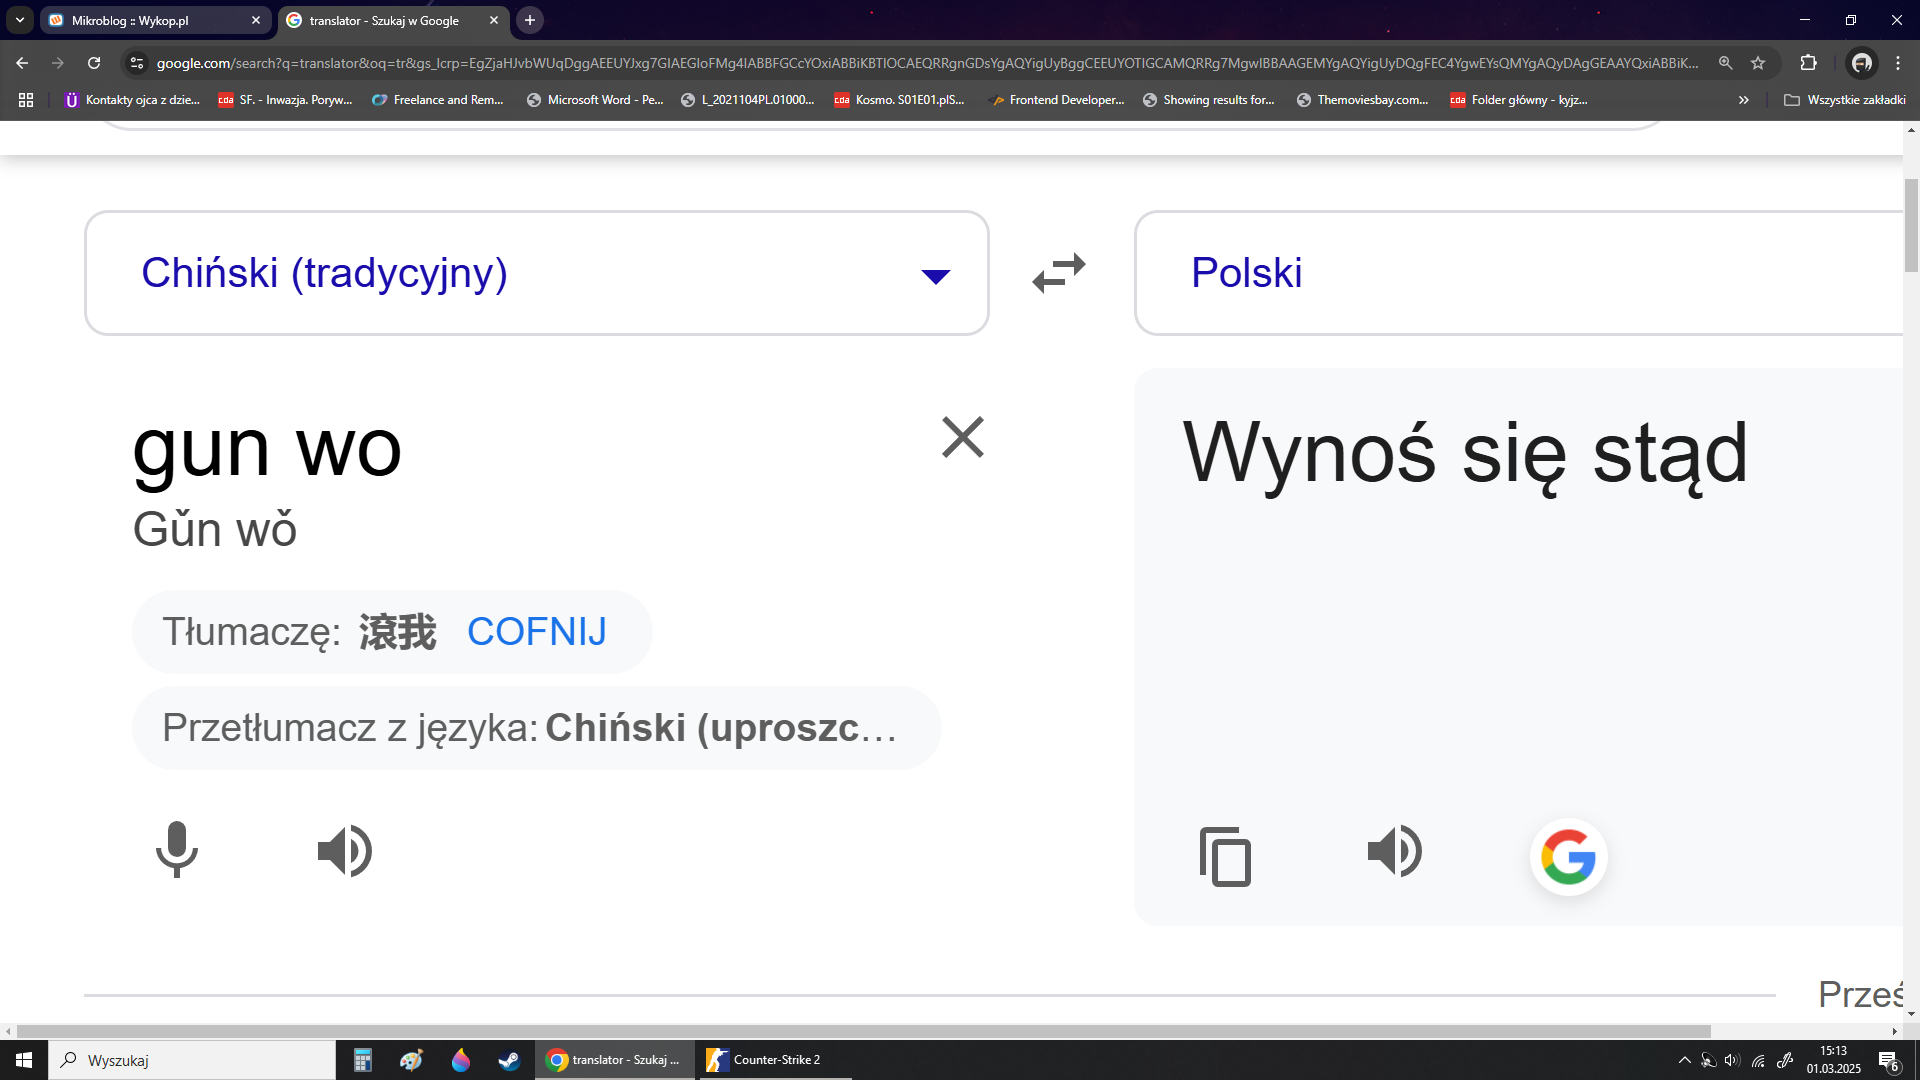The height and width of the screenshot is (1080, 1920).
Task: Open Wszystkie zakładki bookmarks folder
Action: coord(1845,100)
